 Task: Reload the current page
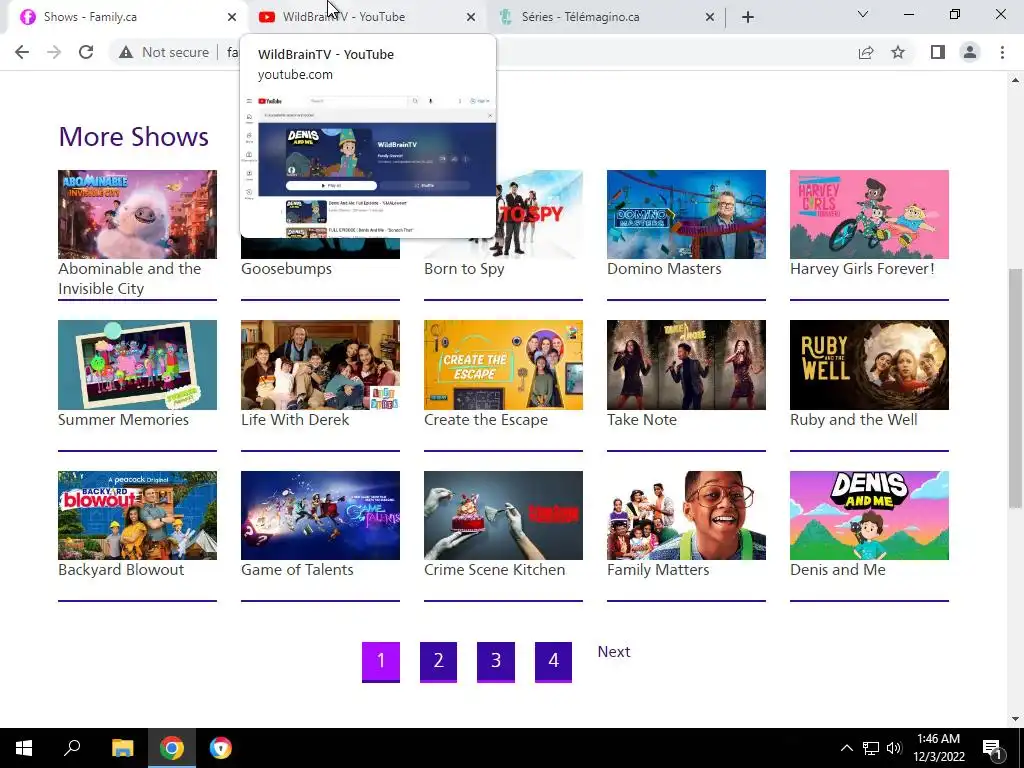pos(86,52)
